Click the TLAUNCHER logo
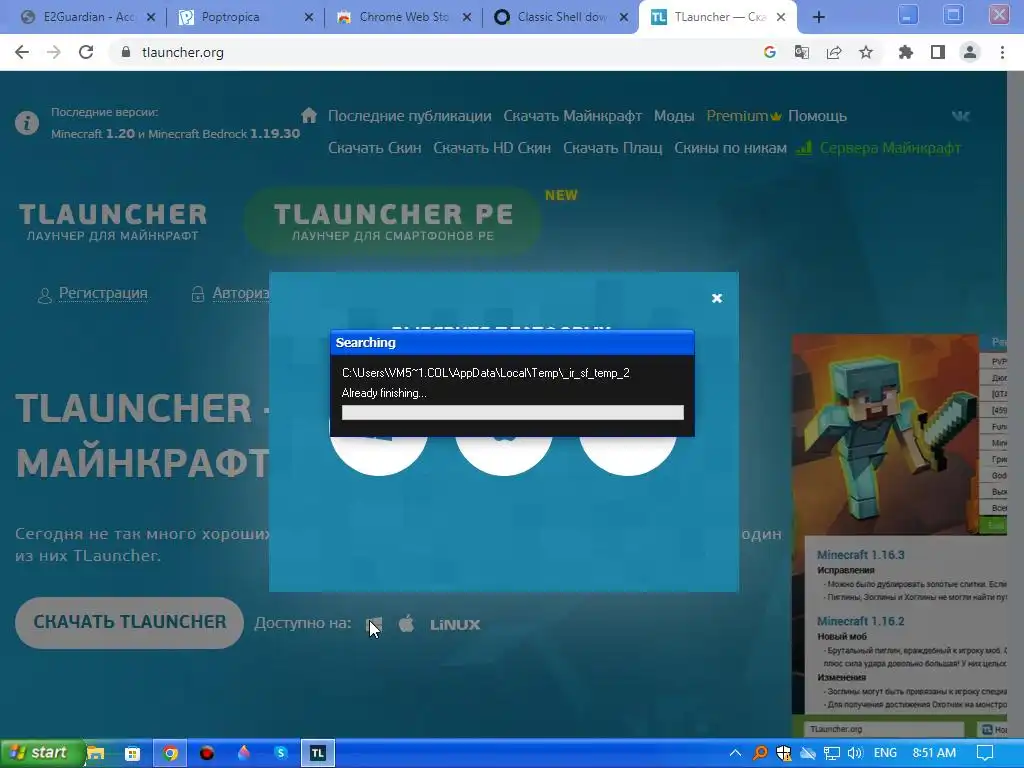 [112, 221]
